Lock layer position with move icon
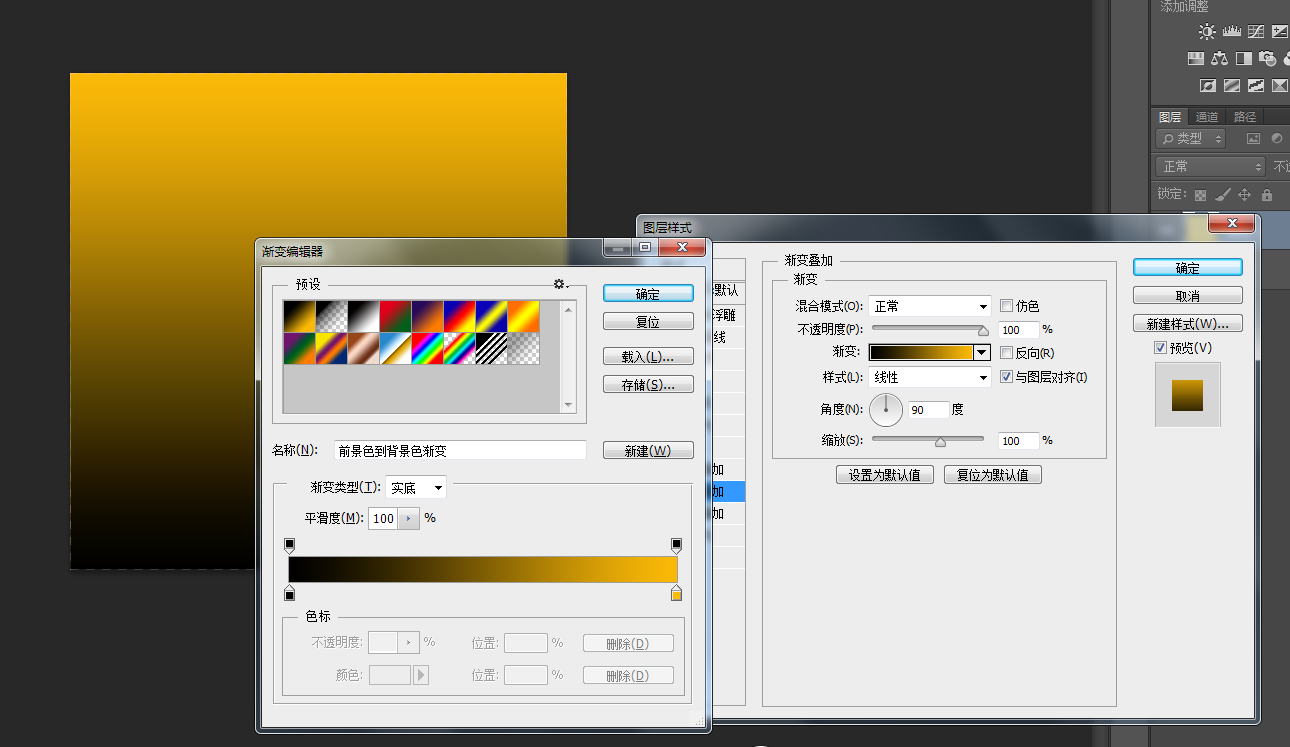This screenshot has height=747, width=1290. [1244, 194]
